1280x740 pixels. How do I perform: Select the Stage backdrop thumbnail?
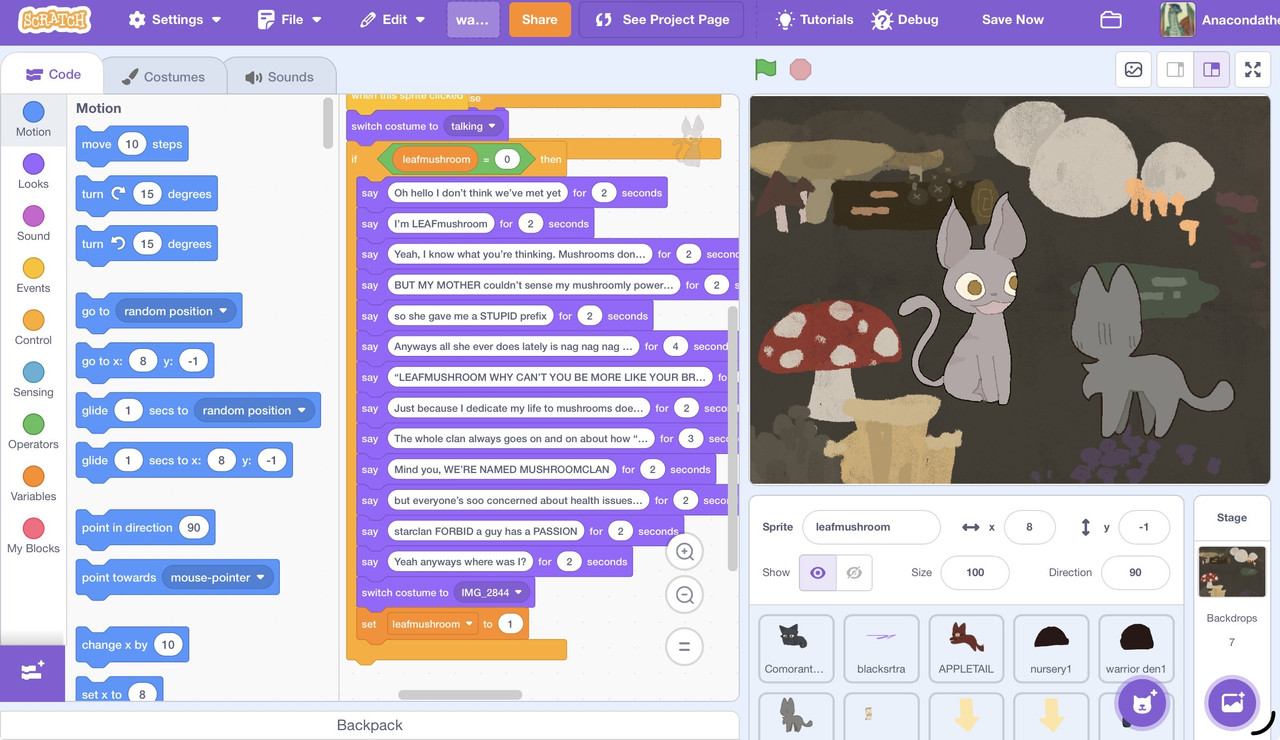click(1232, 571)
